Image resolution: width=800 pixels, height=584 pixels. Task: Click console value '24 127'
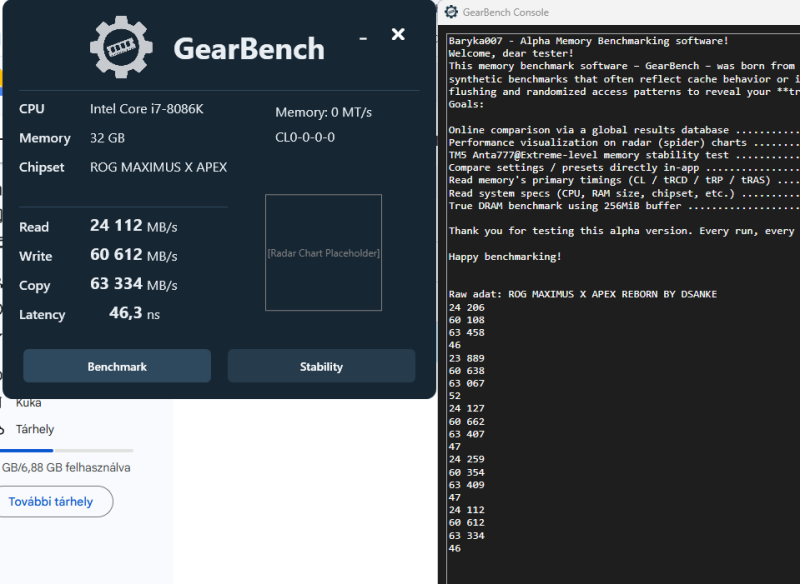coord(467,408)
